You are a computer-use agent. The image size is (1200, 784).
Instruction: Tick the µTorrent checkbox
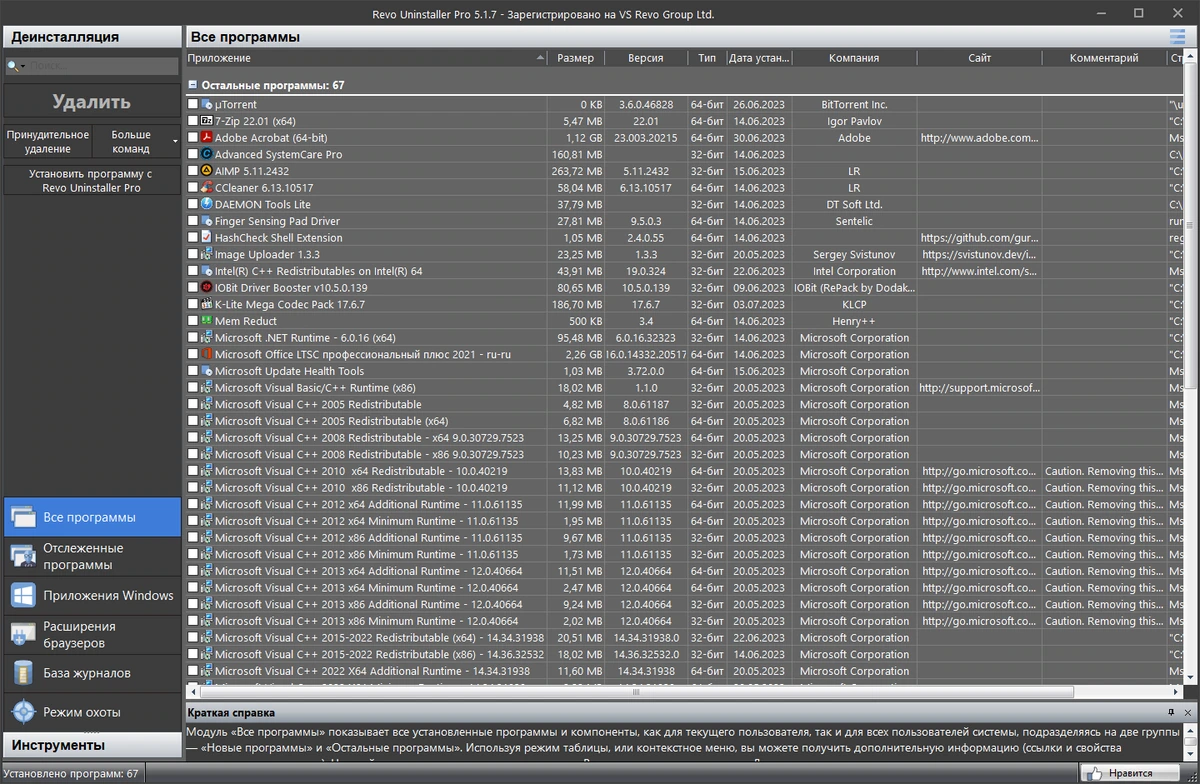point(193,104)
